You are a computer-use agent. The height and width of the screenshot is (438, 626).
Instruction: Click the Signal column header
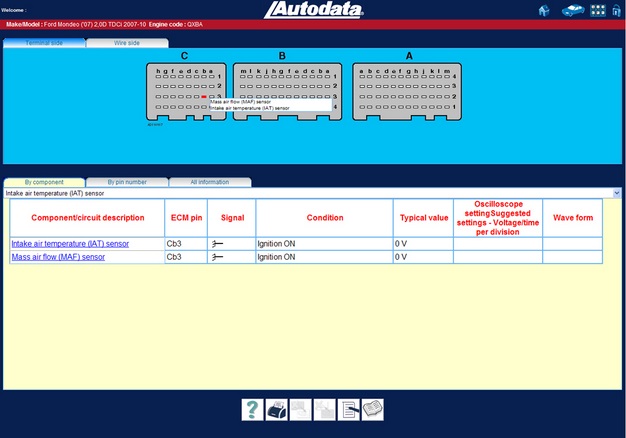(232, 218)
